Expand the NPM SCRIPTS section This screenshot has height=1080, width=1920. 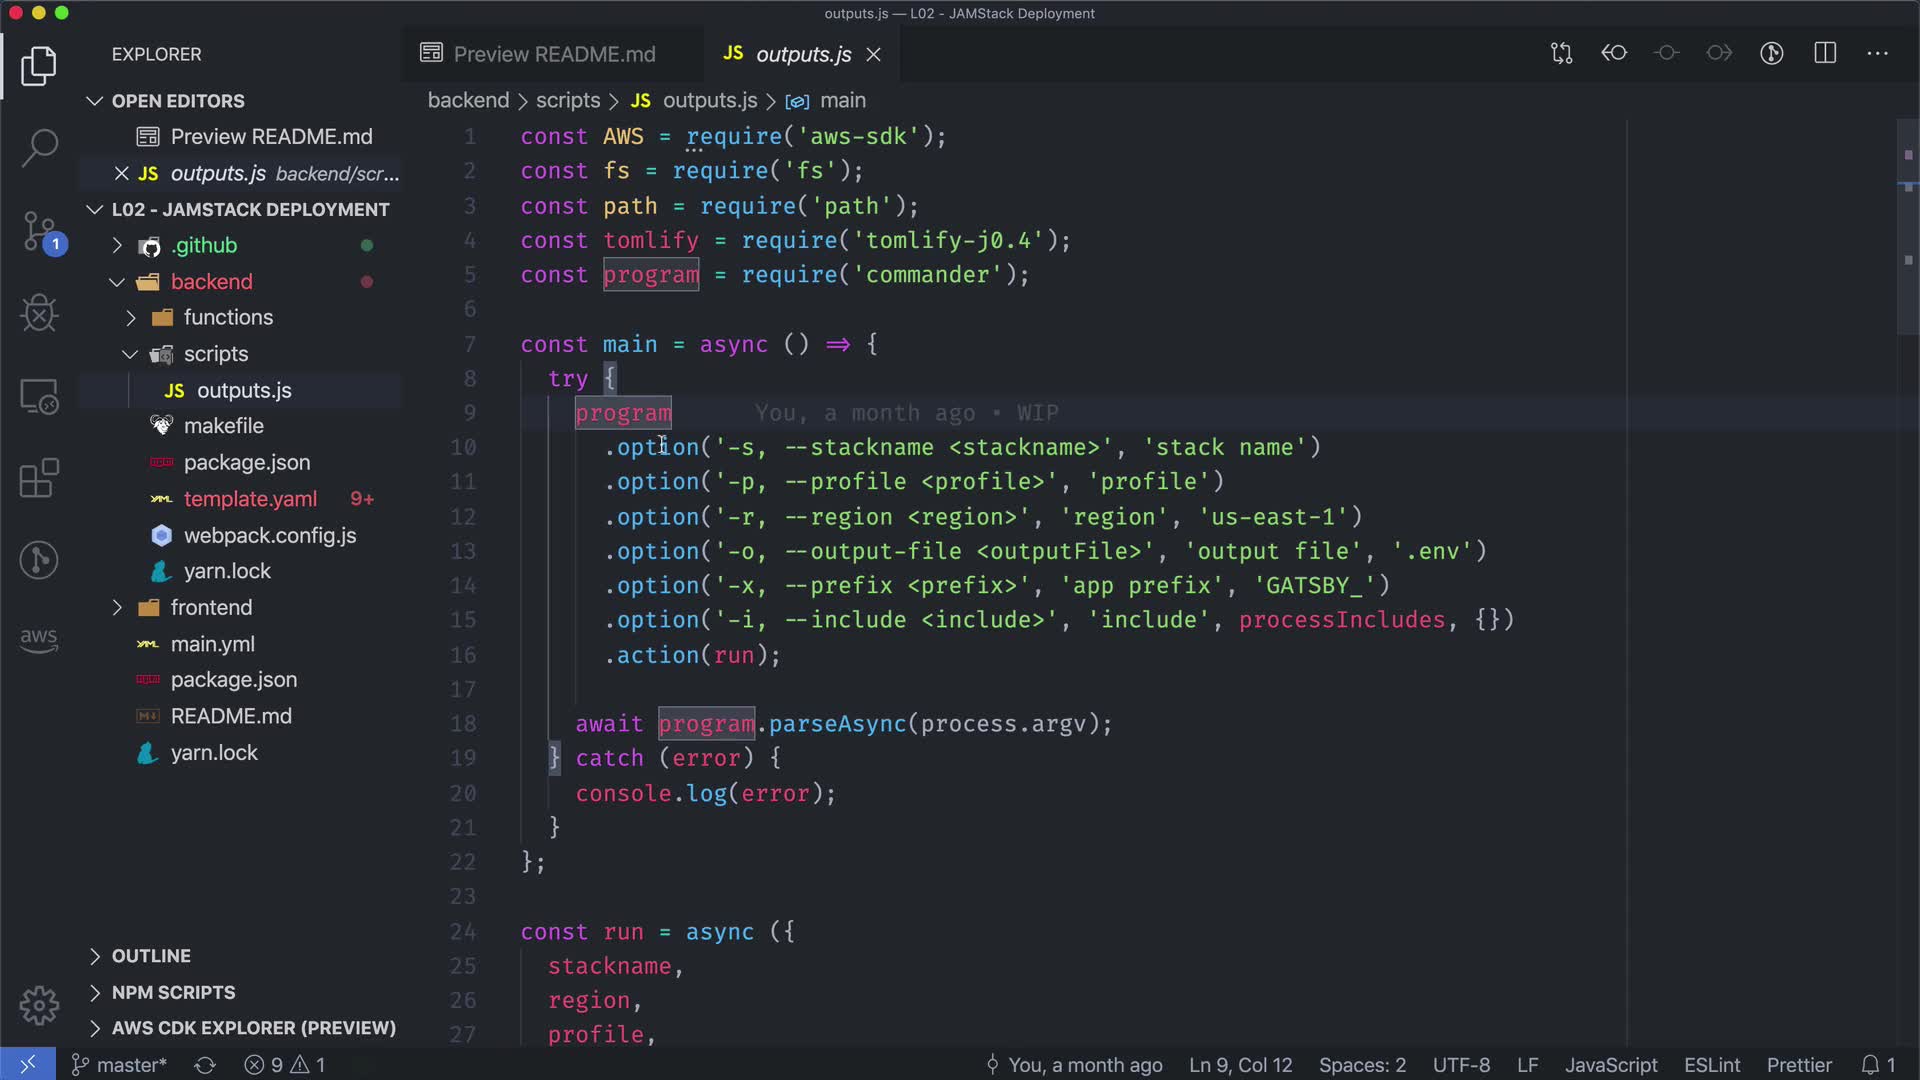click(x=173, y=992)
